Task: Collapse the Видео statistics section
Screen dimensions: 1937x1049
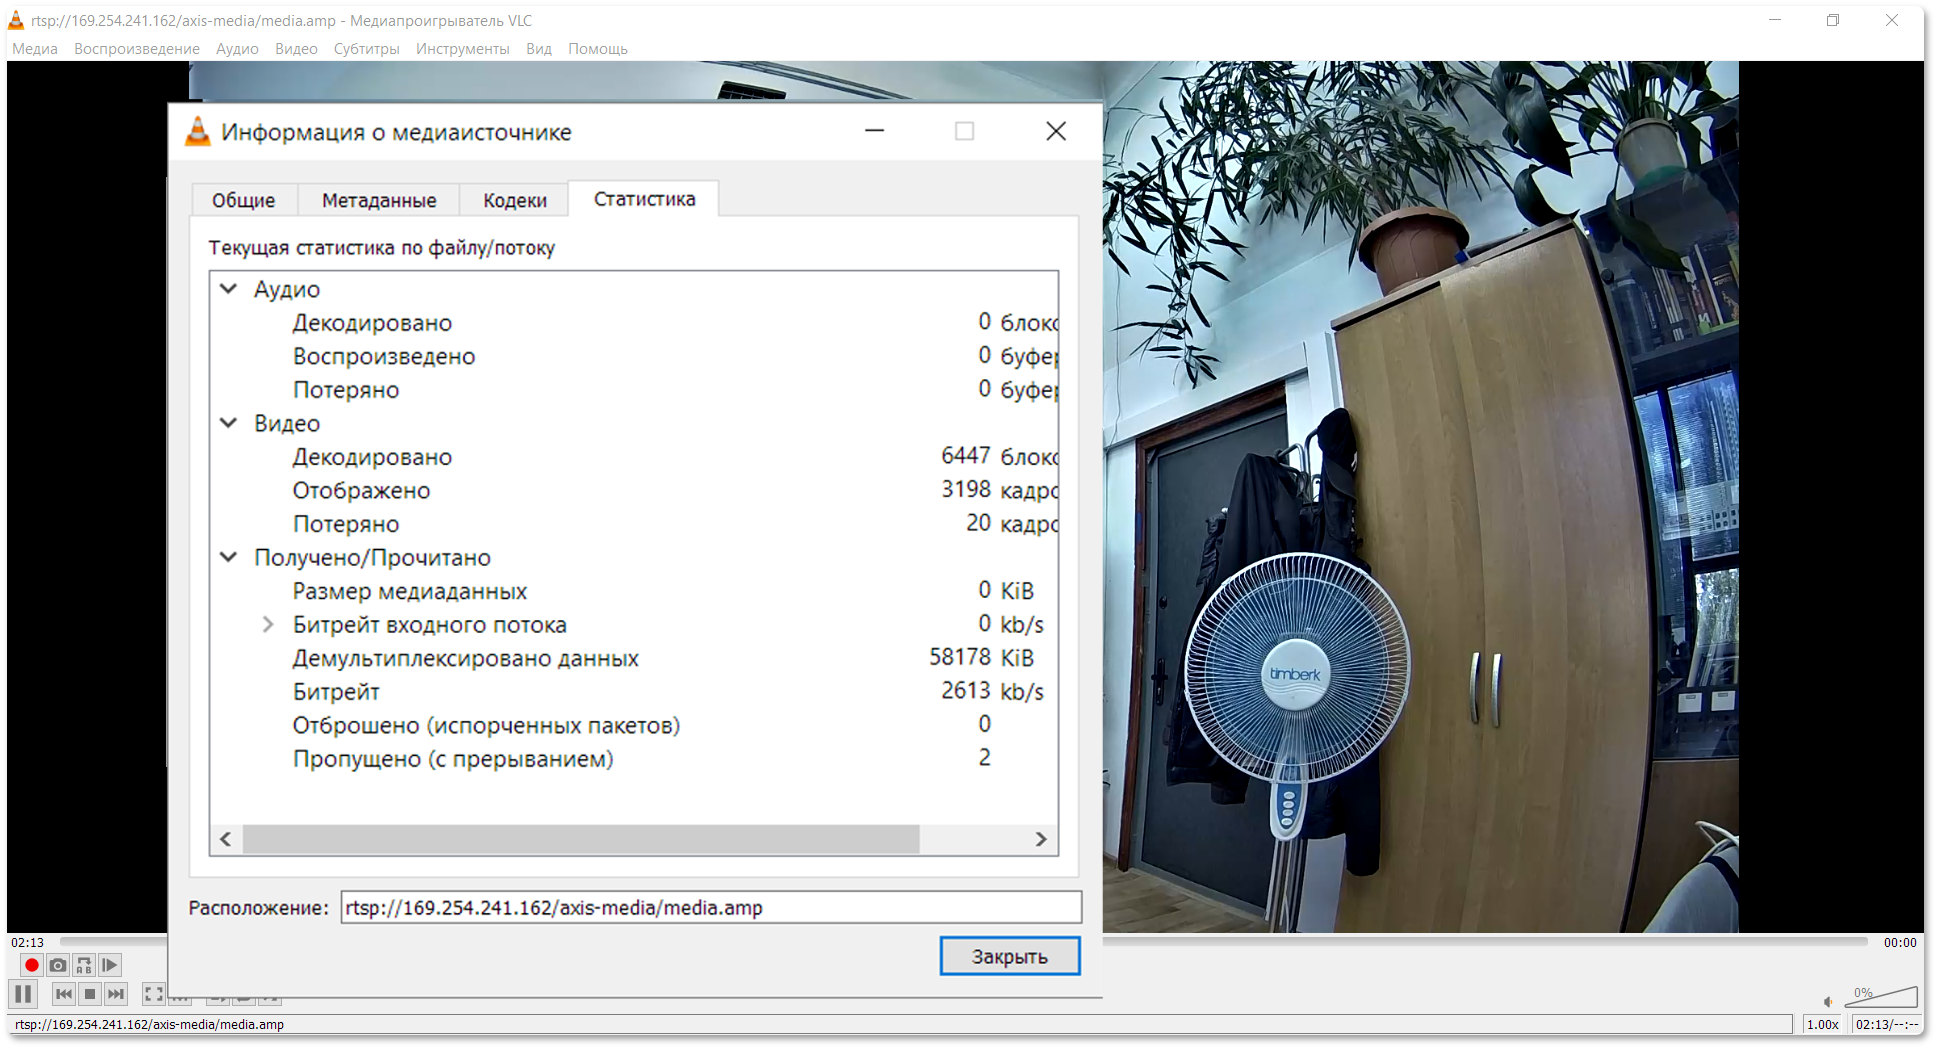Action: [x=228, y=423]
